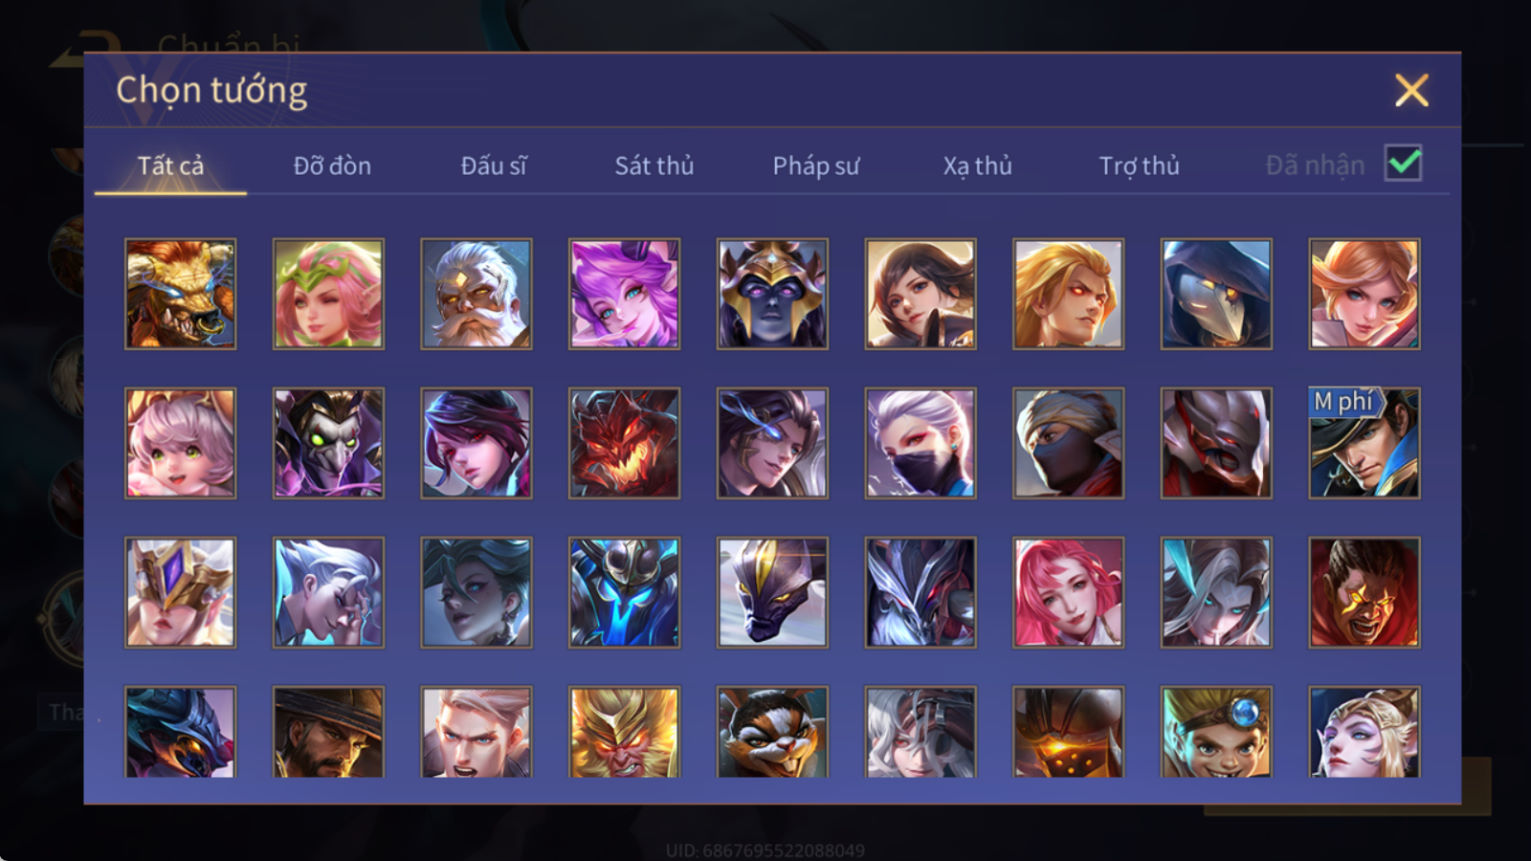Screen dimensions: 1531x861
Task: Choose the green-eyed purple jester hero
Action: 328,443
